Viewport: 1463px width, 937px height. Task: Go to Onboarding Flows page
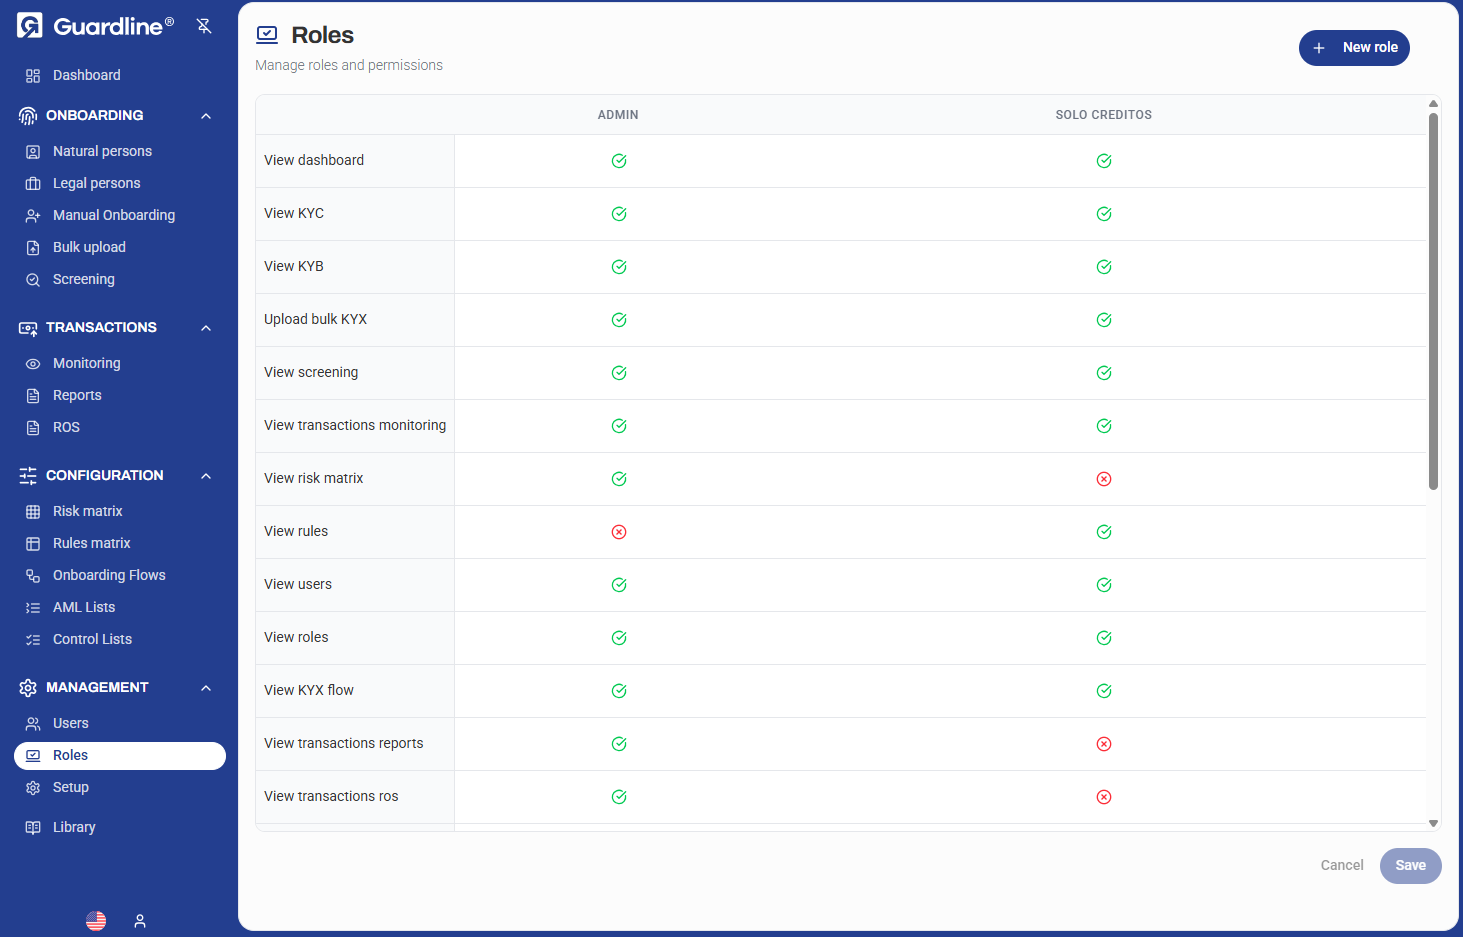point(109,576)
